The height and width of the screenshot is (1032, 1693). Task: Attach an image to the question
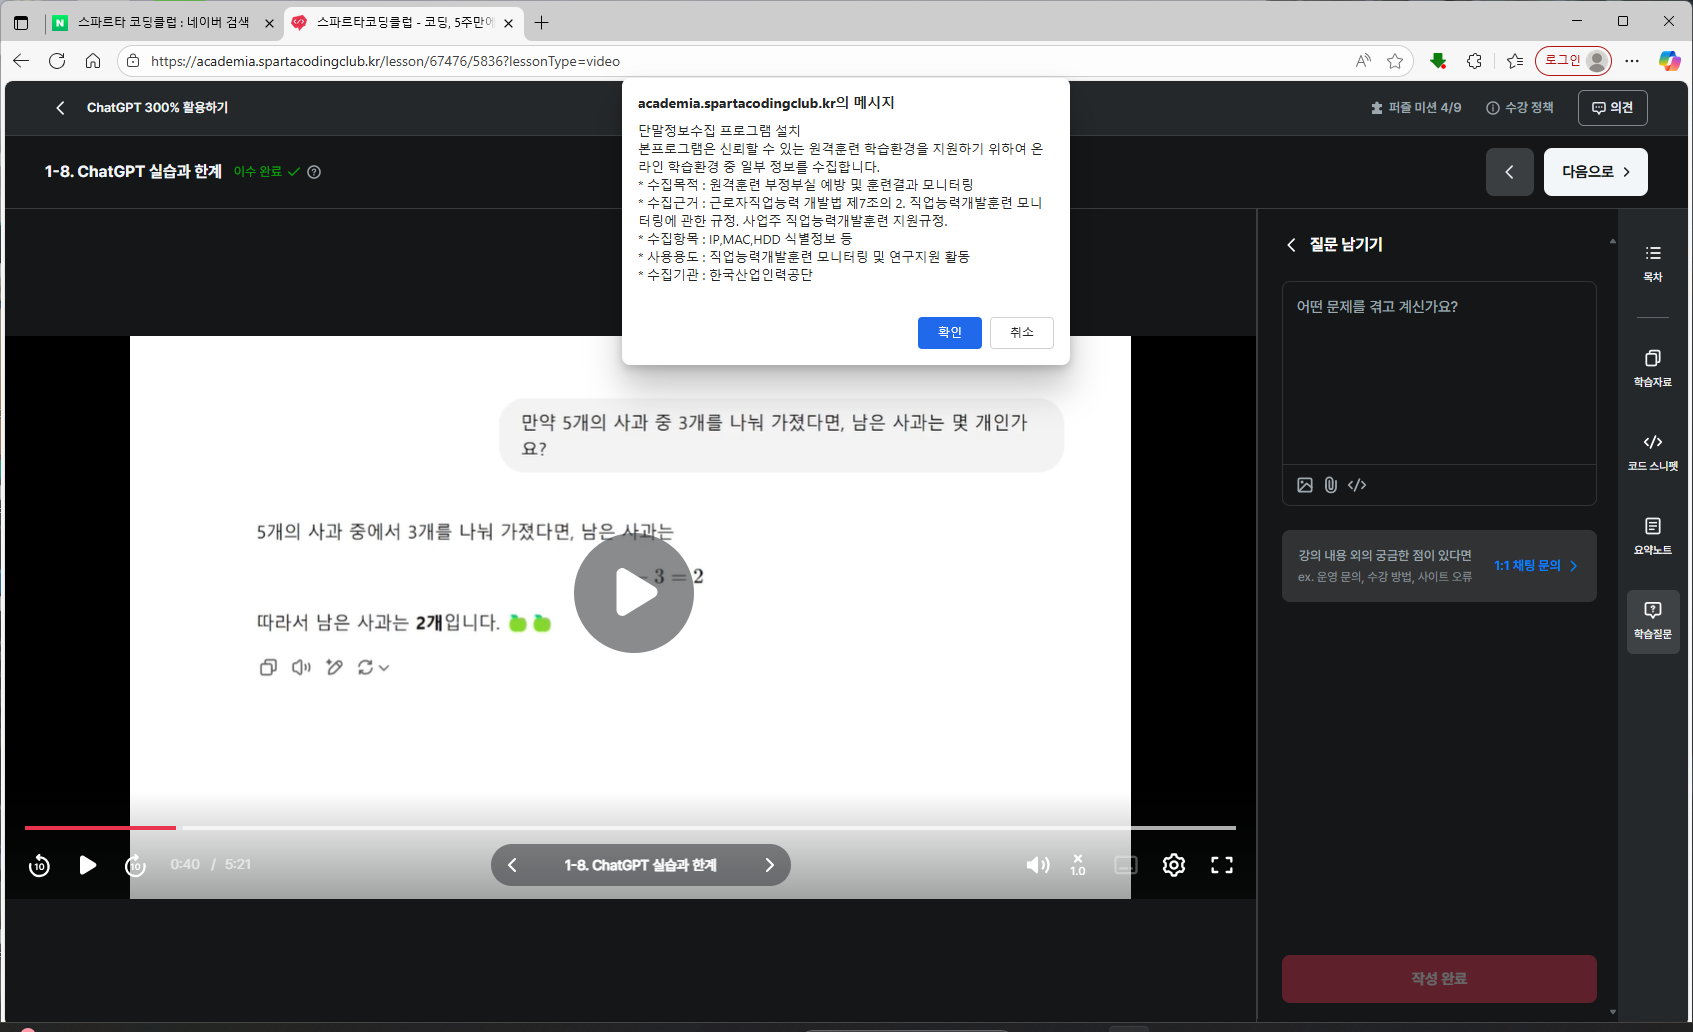click(1305, 485)
